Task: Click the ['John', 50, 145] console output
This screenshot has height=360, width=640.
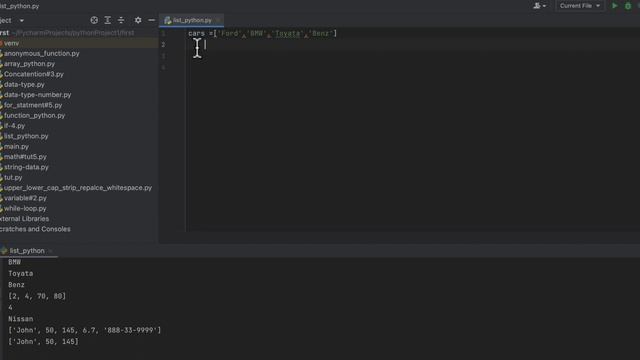Action: (x=43, y=341)
